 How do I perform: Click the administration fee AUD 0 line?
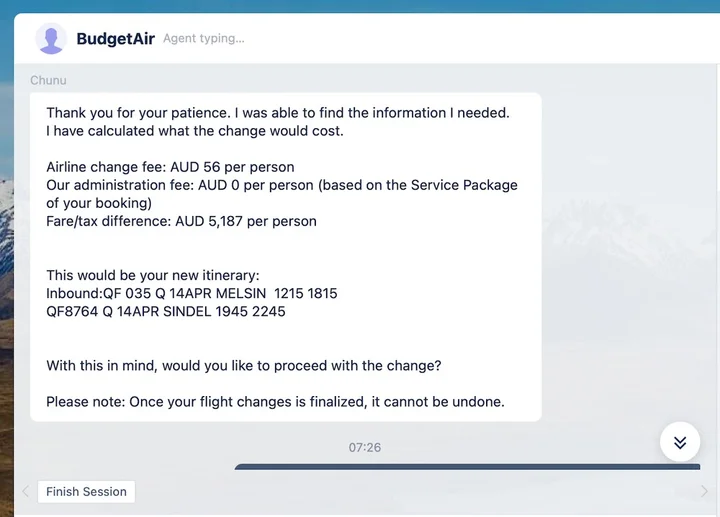282,185
